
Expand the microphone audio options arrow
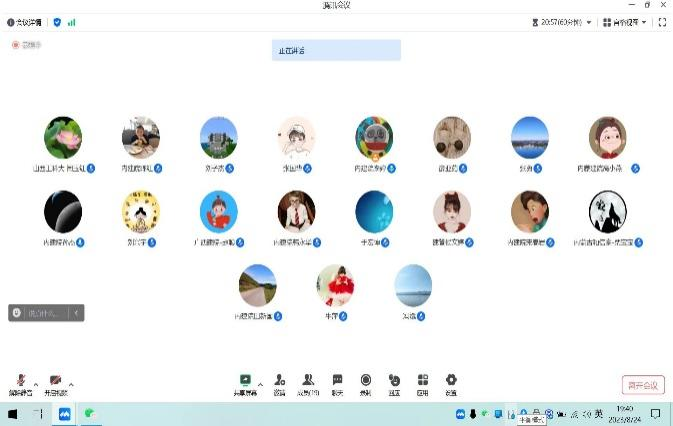coord(36,382)
